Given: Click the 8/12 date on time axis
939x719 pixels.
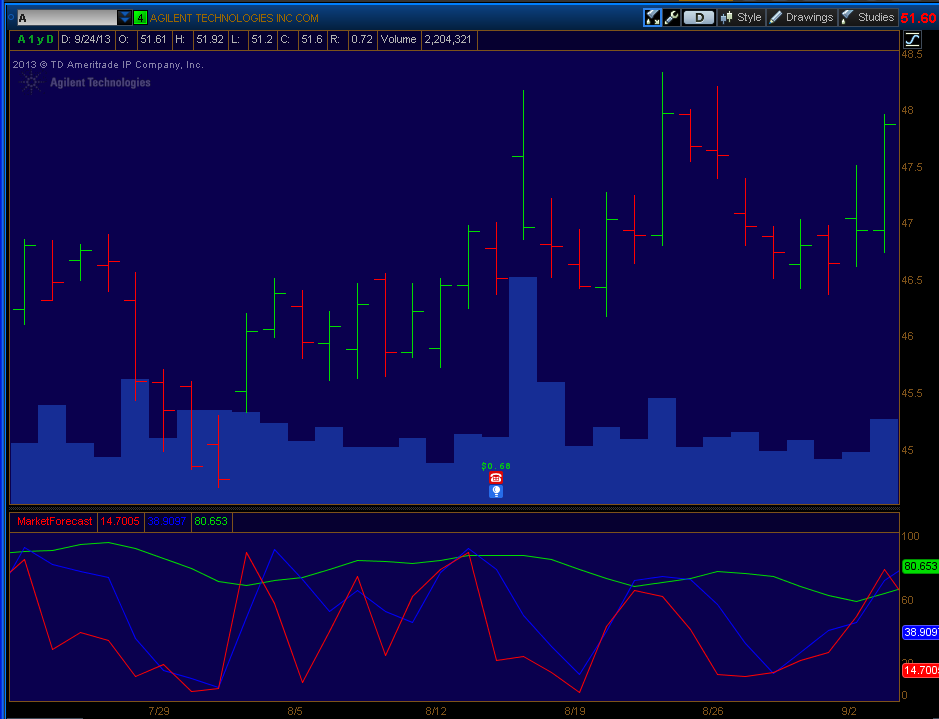Looking at the screenshot, I should tap(436, 711).
